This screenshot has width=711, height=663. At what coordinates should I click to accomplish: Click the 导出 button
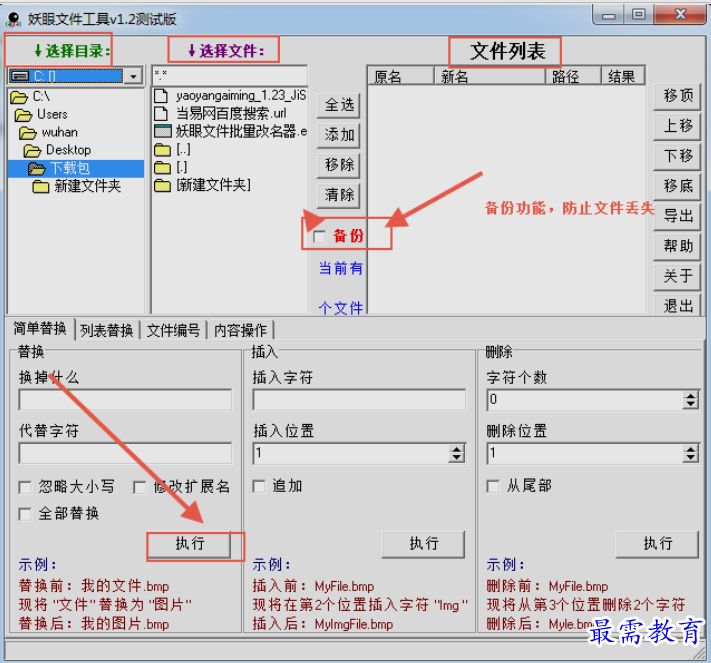click(x=677, y=216)
